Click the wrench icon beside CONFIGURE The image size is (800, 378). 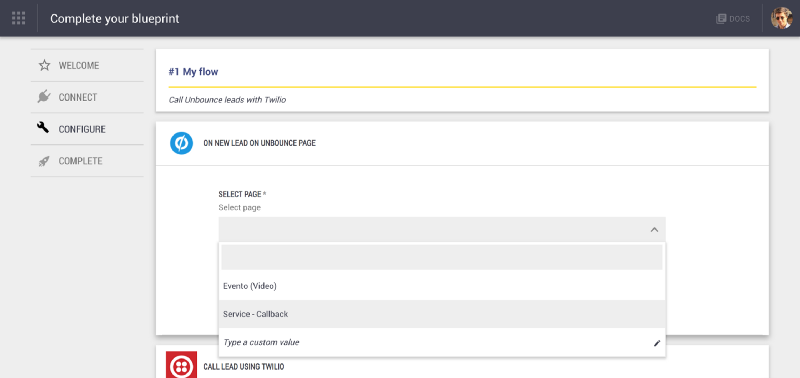(44, 128)
